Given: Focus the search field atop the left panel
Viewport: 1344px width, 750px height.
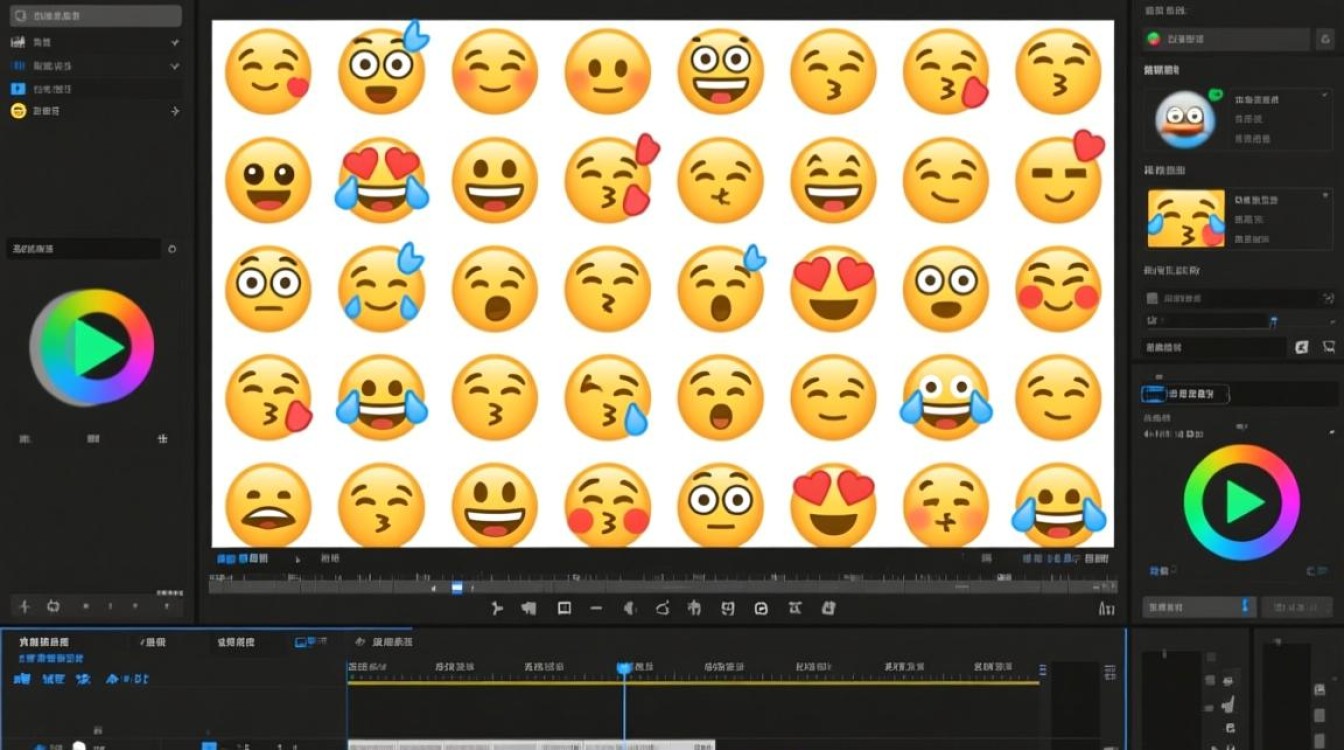Looking at the screenshot, I should point(95,16).
